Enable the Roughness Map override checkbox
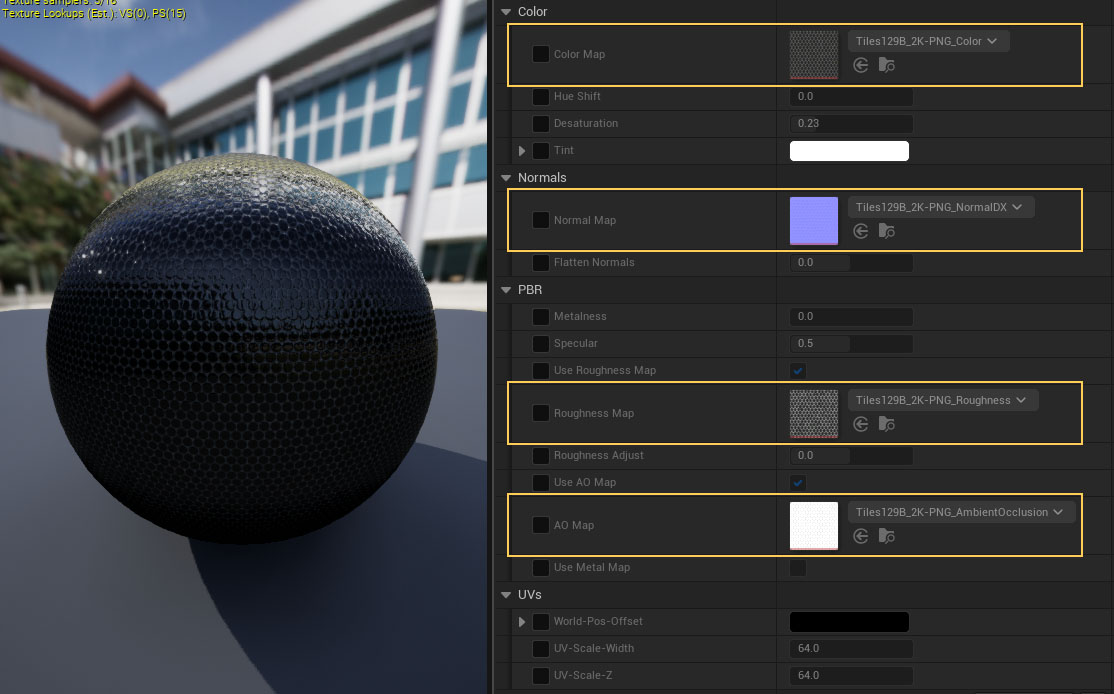Screen dimensions: 1114x694 click(x=541, y=413)
